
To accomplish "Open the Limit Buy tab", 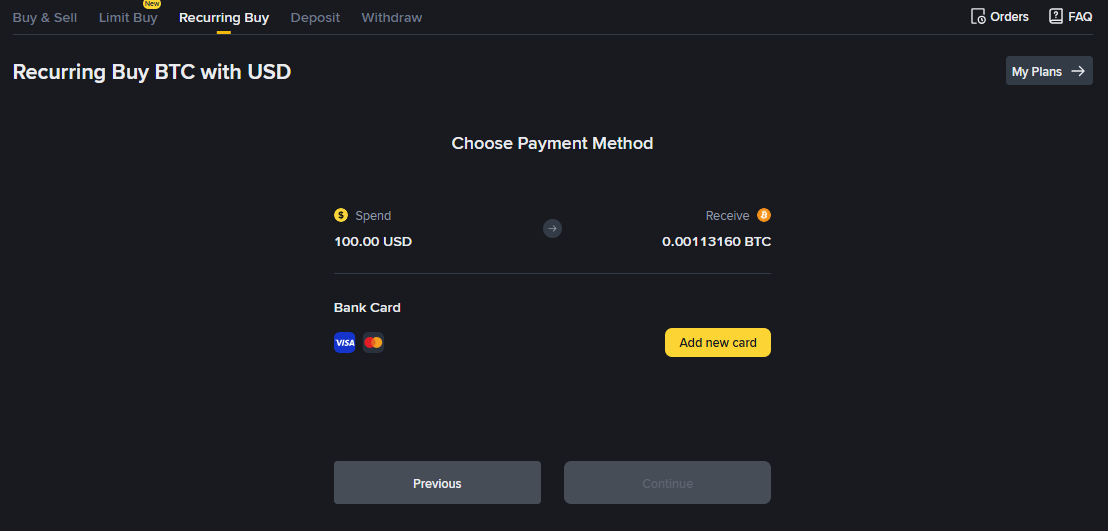I will click(128, 18).
